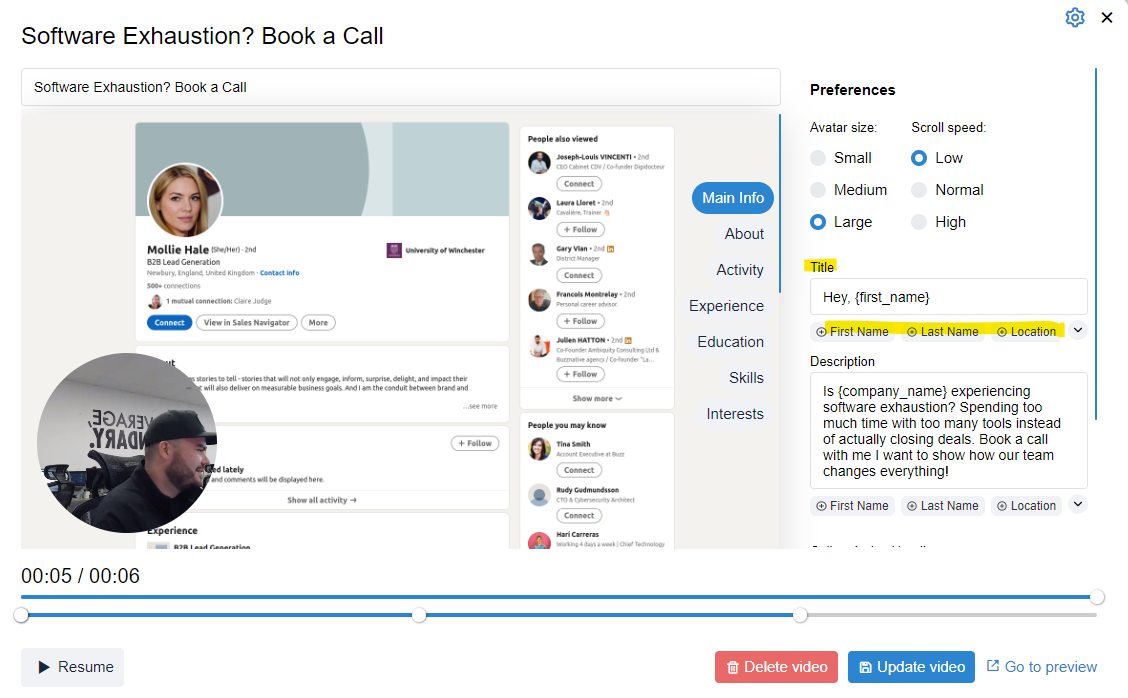Open settings via the gear icon
Viewport: 1128px width, 698px height.
(x=1075, y=17)
